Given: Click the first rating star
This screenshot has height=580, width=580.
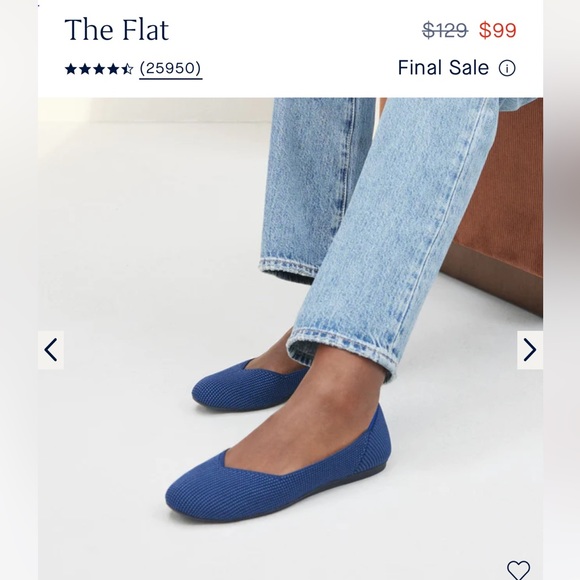Looking at the screenshot, I should 71,69.
